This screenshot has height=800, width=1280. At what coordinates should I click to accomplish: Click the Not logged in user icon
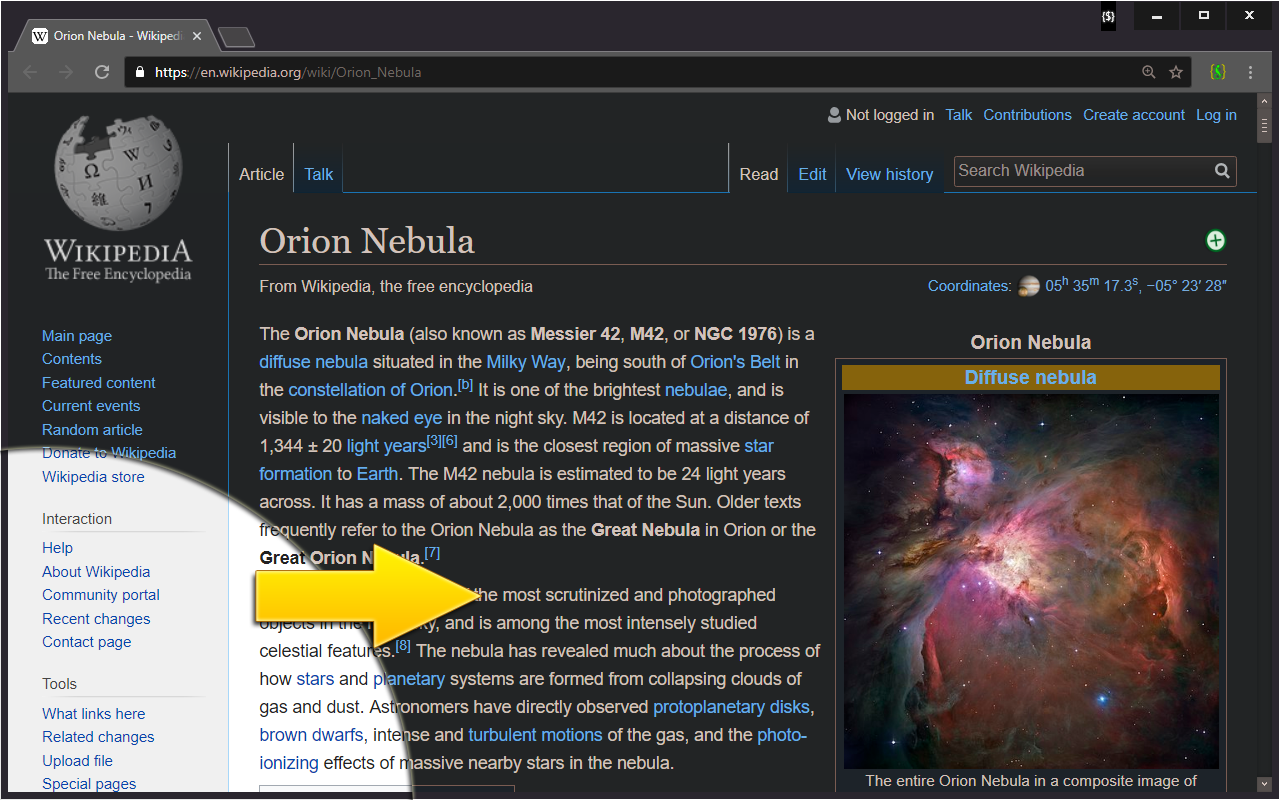coord(834,115)
